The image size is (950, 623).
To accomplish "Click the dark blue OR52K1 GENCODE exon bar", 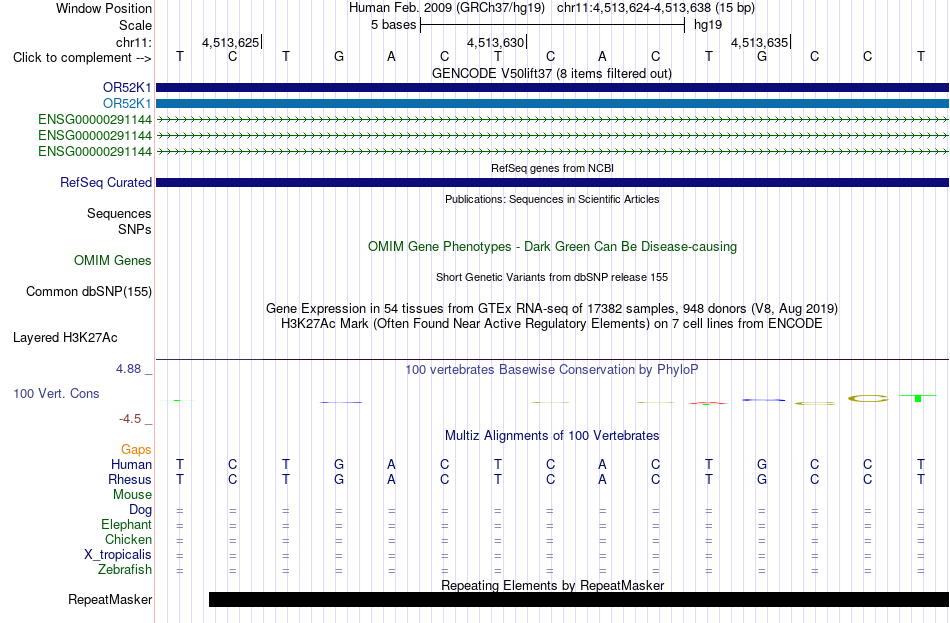I will point(552,88).
